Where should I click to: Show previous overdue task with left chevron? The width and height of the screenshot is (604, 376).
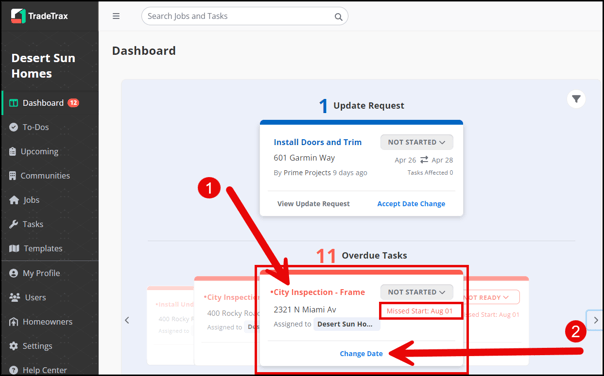(127, 321)
